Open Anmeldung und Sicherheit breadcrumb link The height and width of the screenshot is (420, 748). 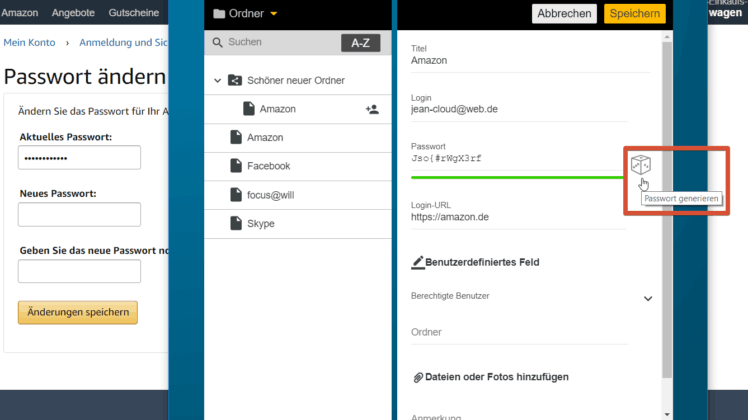123,42
